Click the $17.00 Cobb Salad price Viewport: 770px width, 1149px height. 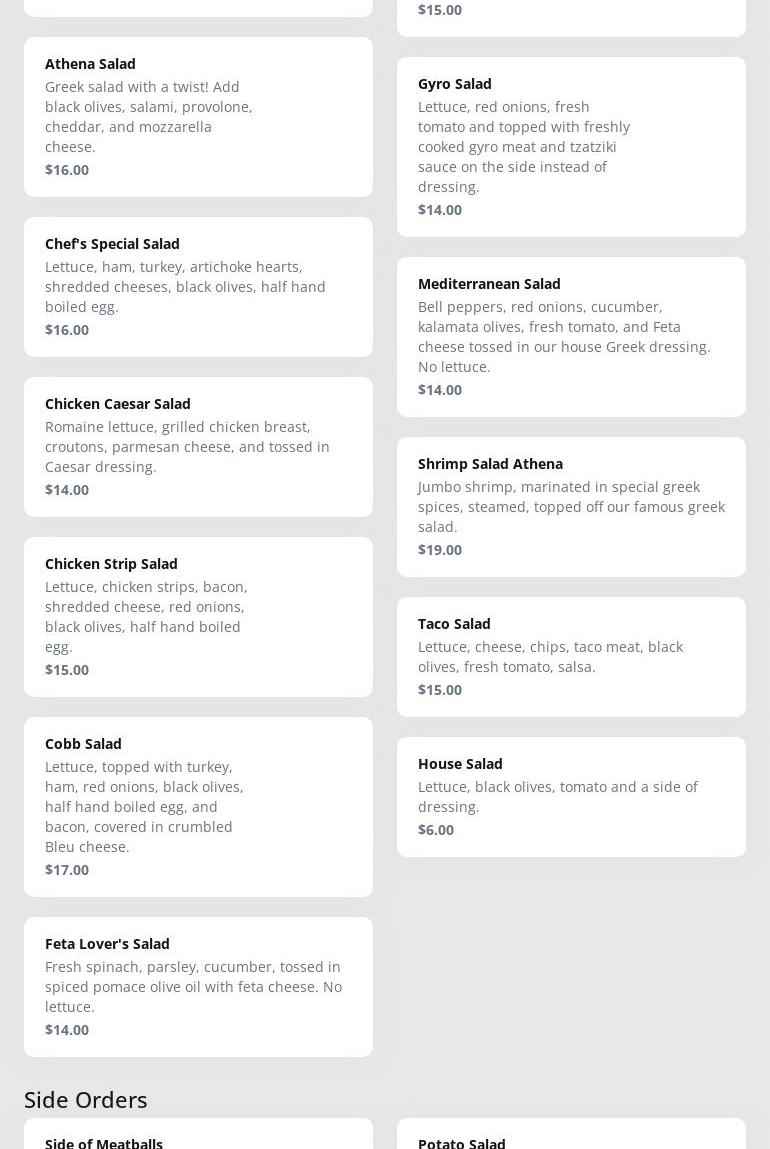67,870
